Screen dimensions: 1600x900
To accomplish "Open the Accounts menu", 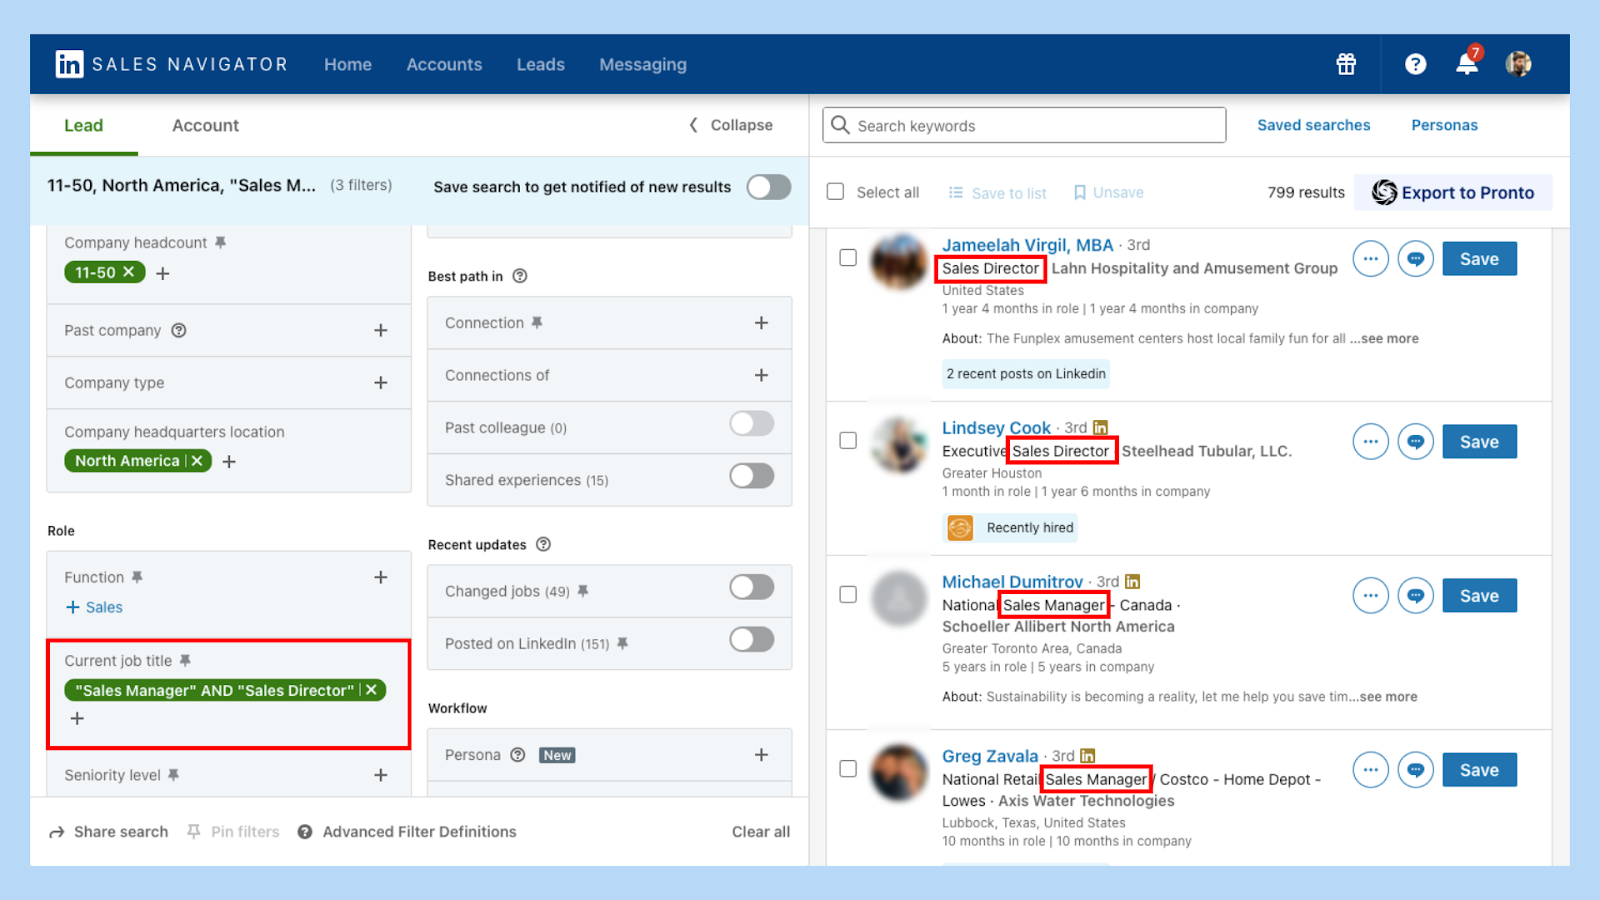I will point(444,64).
